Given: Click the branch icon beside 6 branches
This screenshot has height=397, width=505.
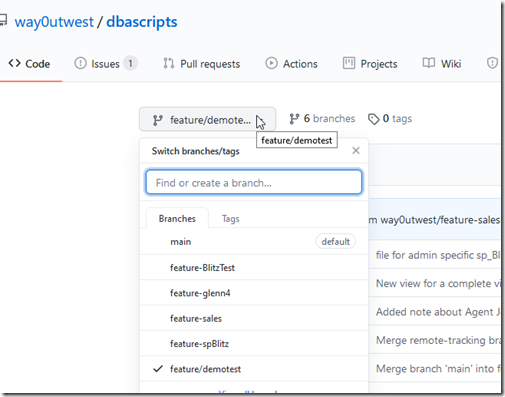Looking at the screenshot, I should (x=294, y=119).
